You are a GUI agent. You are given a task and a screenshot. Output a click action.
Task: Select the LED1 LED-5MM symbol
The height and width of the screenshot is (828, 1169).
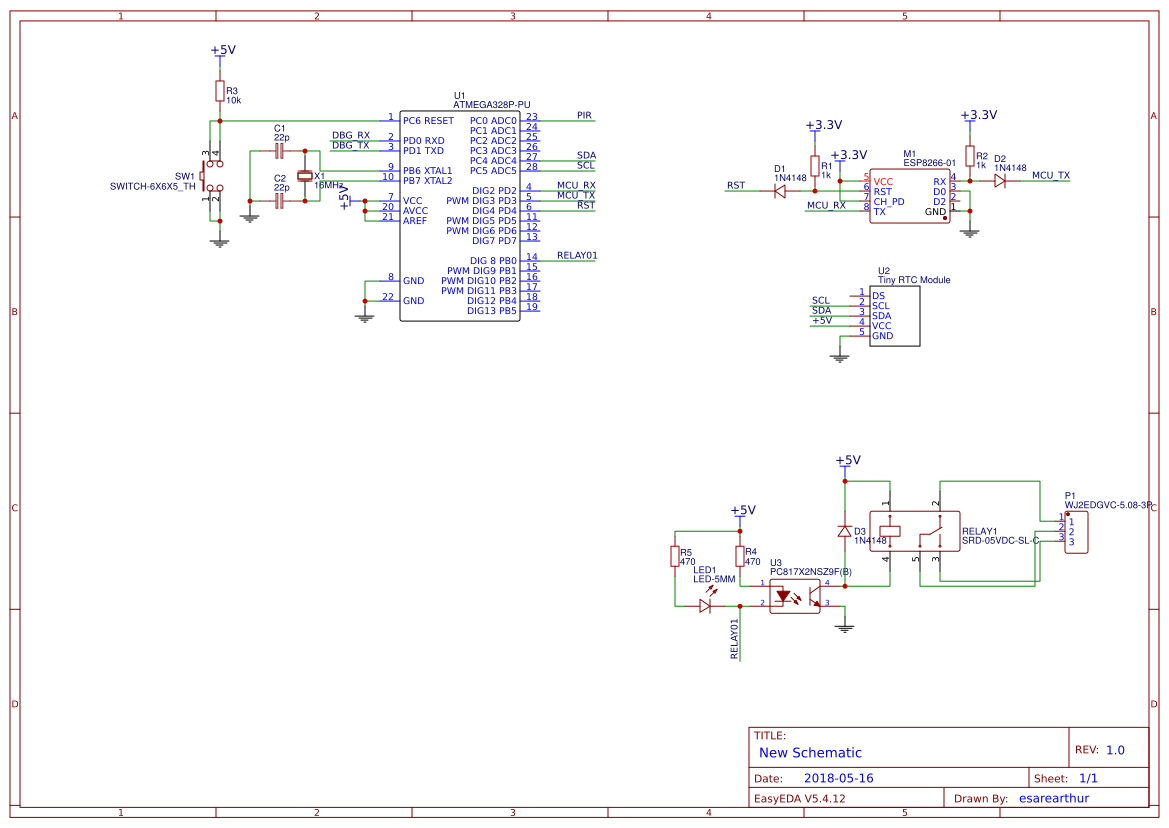[x=706, y=605]
